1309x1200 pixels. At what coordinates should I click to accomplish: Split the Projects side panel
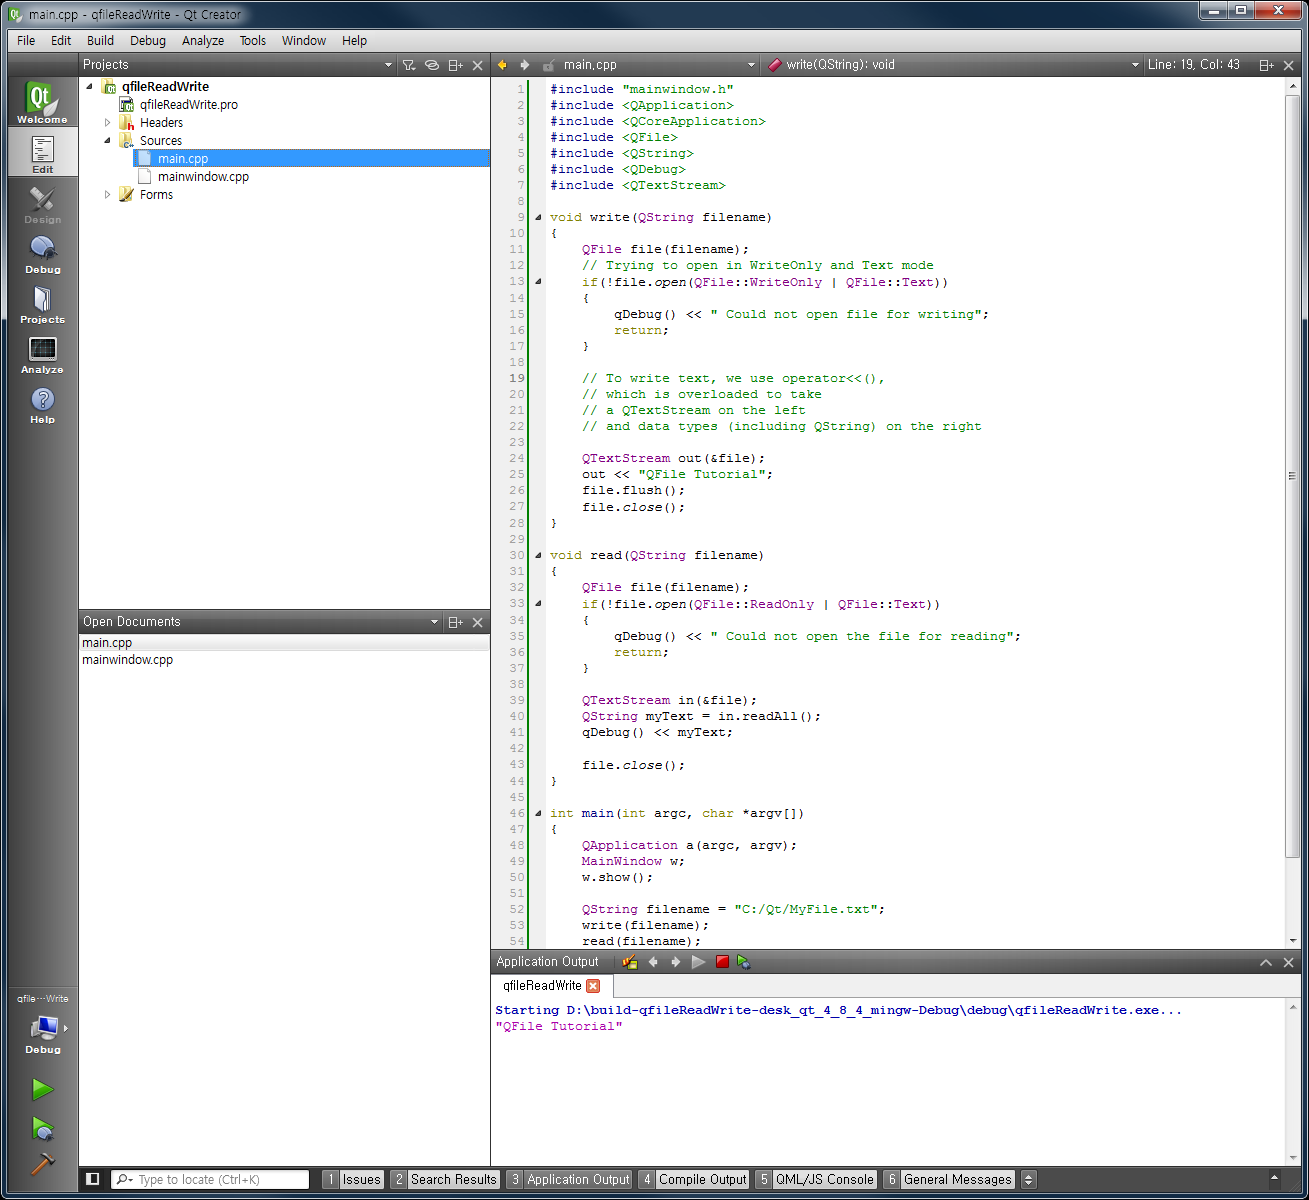tap(455, 65)
